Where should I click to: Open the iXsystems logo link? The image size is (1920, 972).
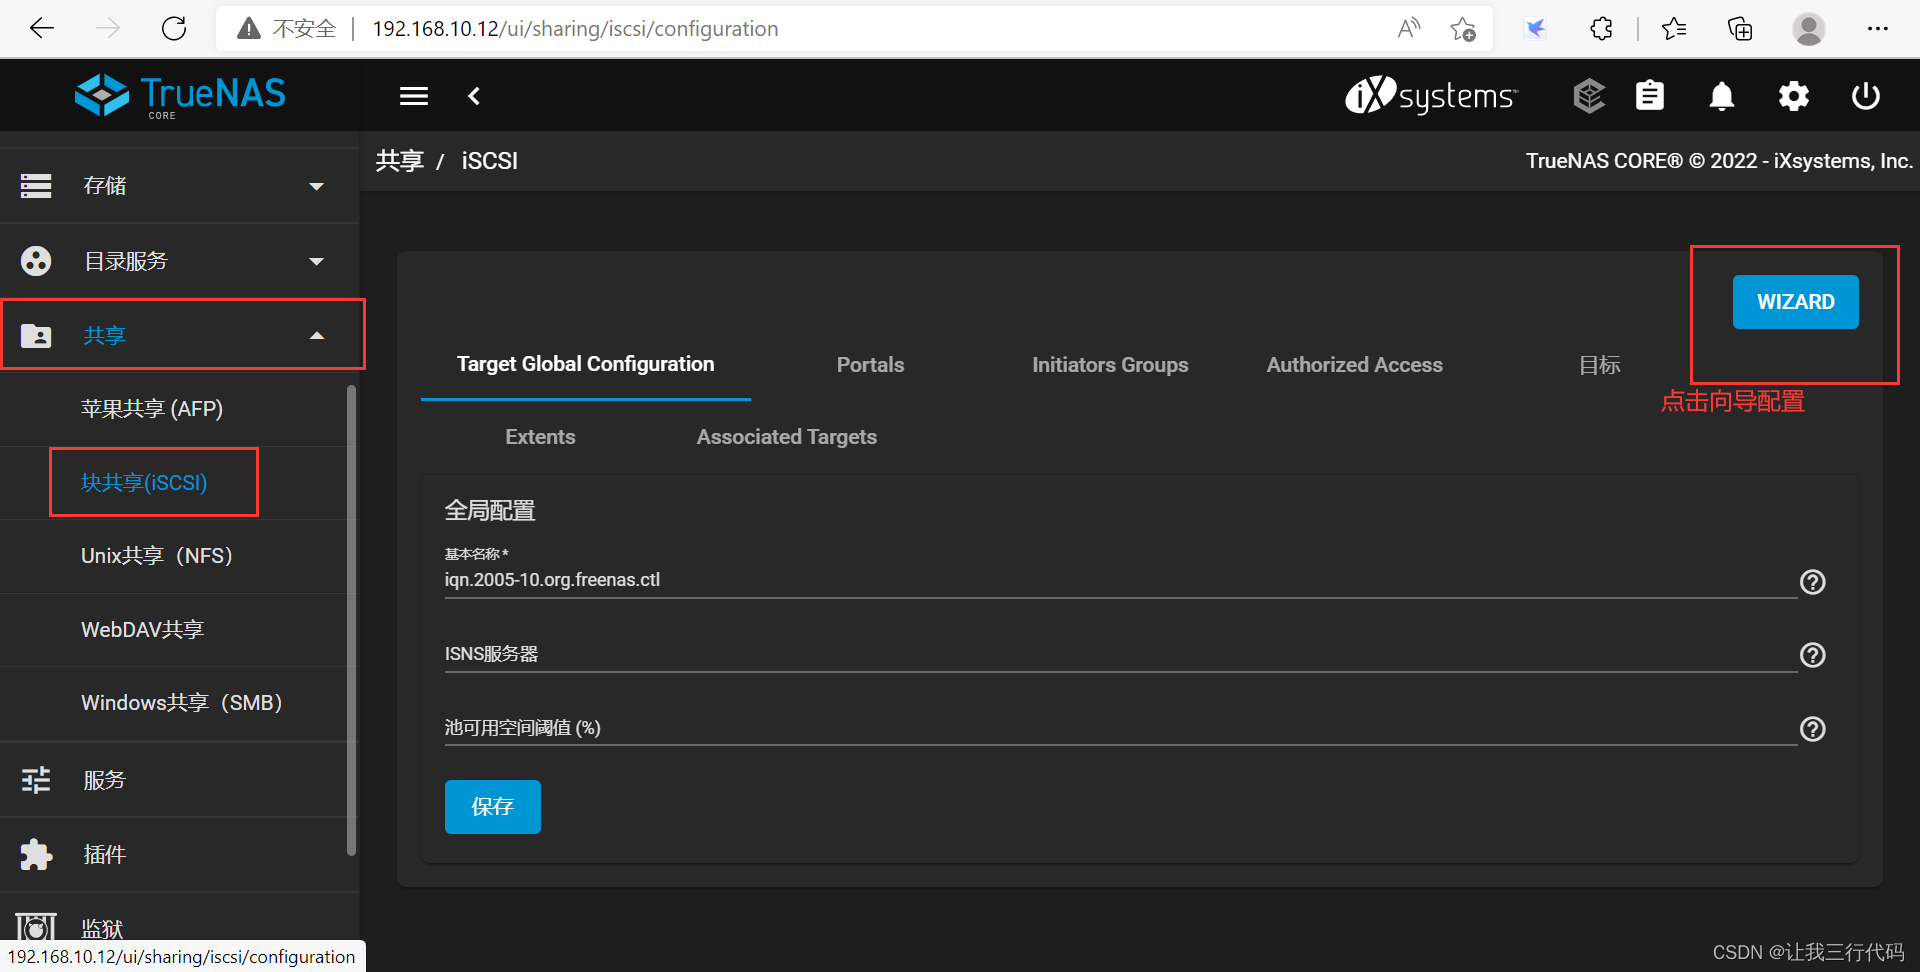point(1431,96)
